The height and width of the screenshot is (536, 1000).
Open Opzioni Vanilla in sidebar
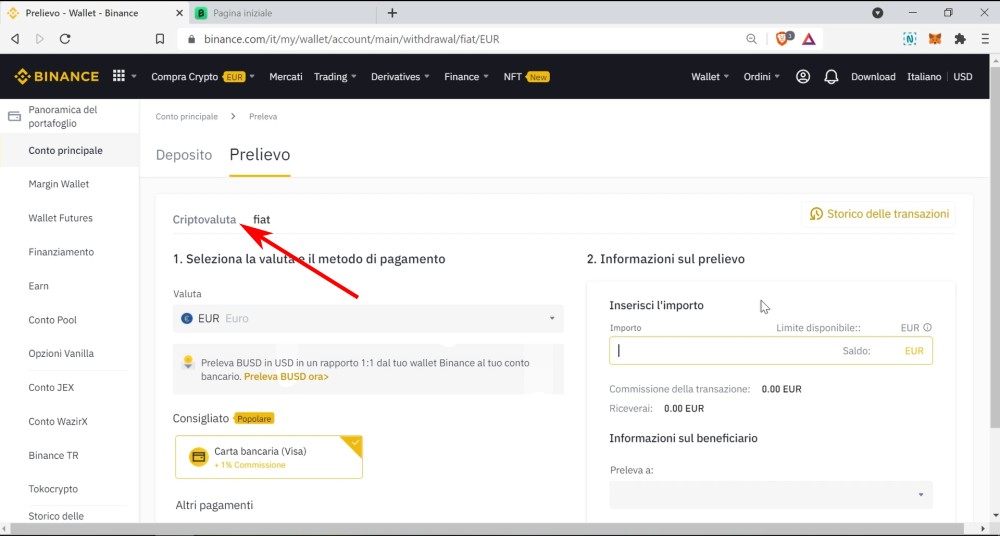click(61, 354)
